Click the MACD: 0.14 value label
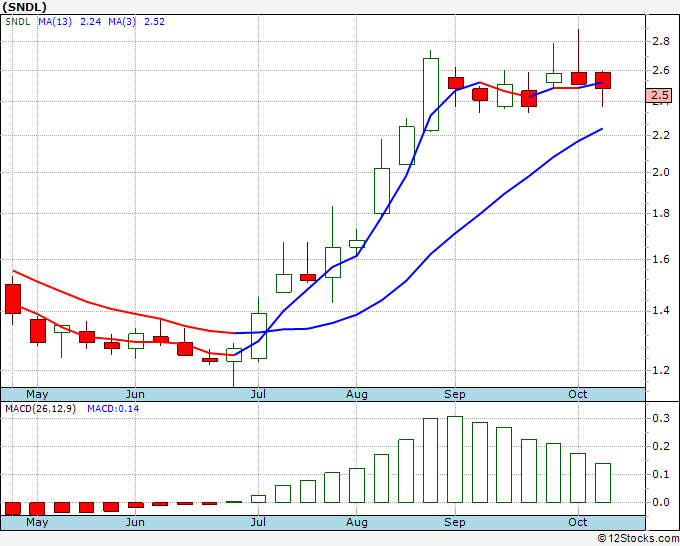 pyautogui.click(x=114, y=409)
